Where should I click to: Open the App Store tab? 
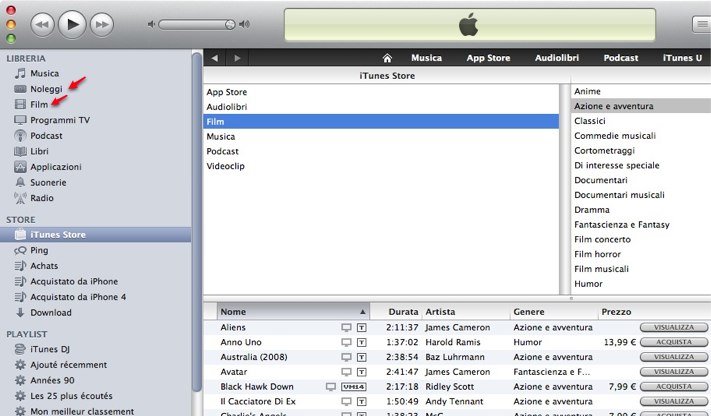[488, 58]
